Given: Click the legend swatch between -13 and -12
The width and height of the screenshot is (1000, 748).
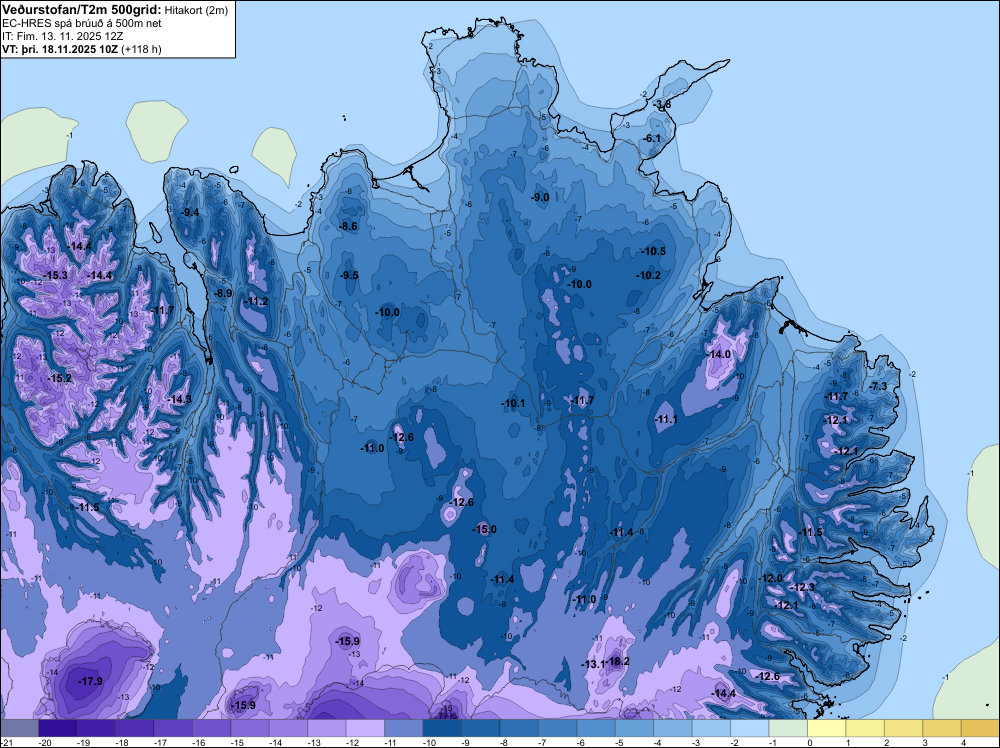Looking at the screenshot, I should (327, 728).
